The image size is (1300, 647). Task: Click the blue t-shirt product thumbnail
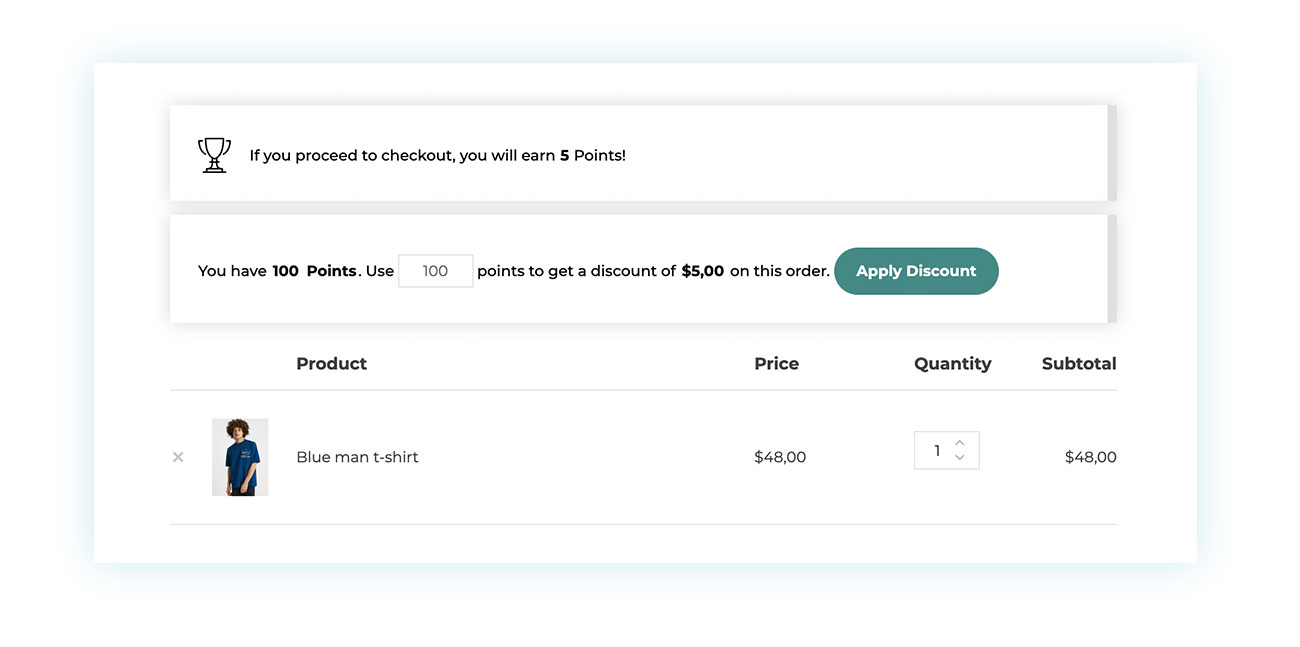coord(240,457)
